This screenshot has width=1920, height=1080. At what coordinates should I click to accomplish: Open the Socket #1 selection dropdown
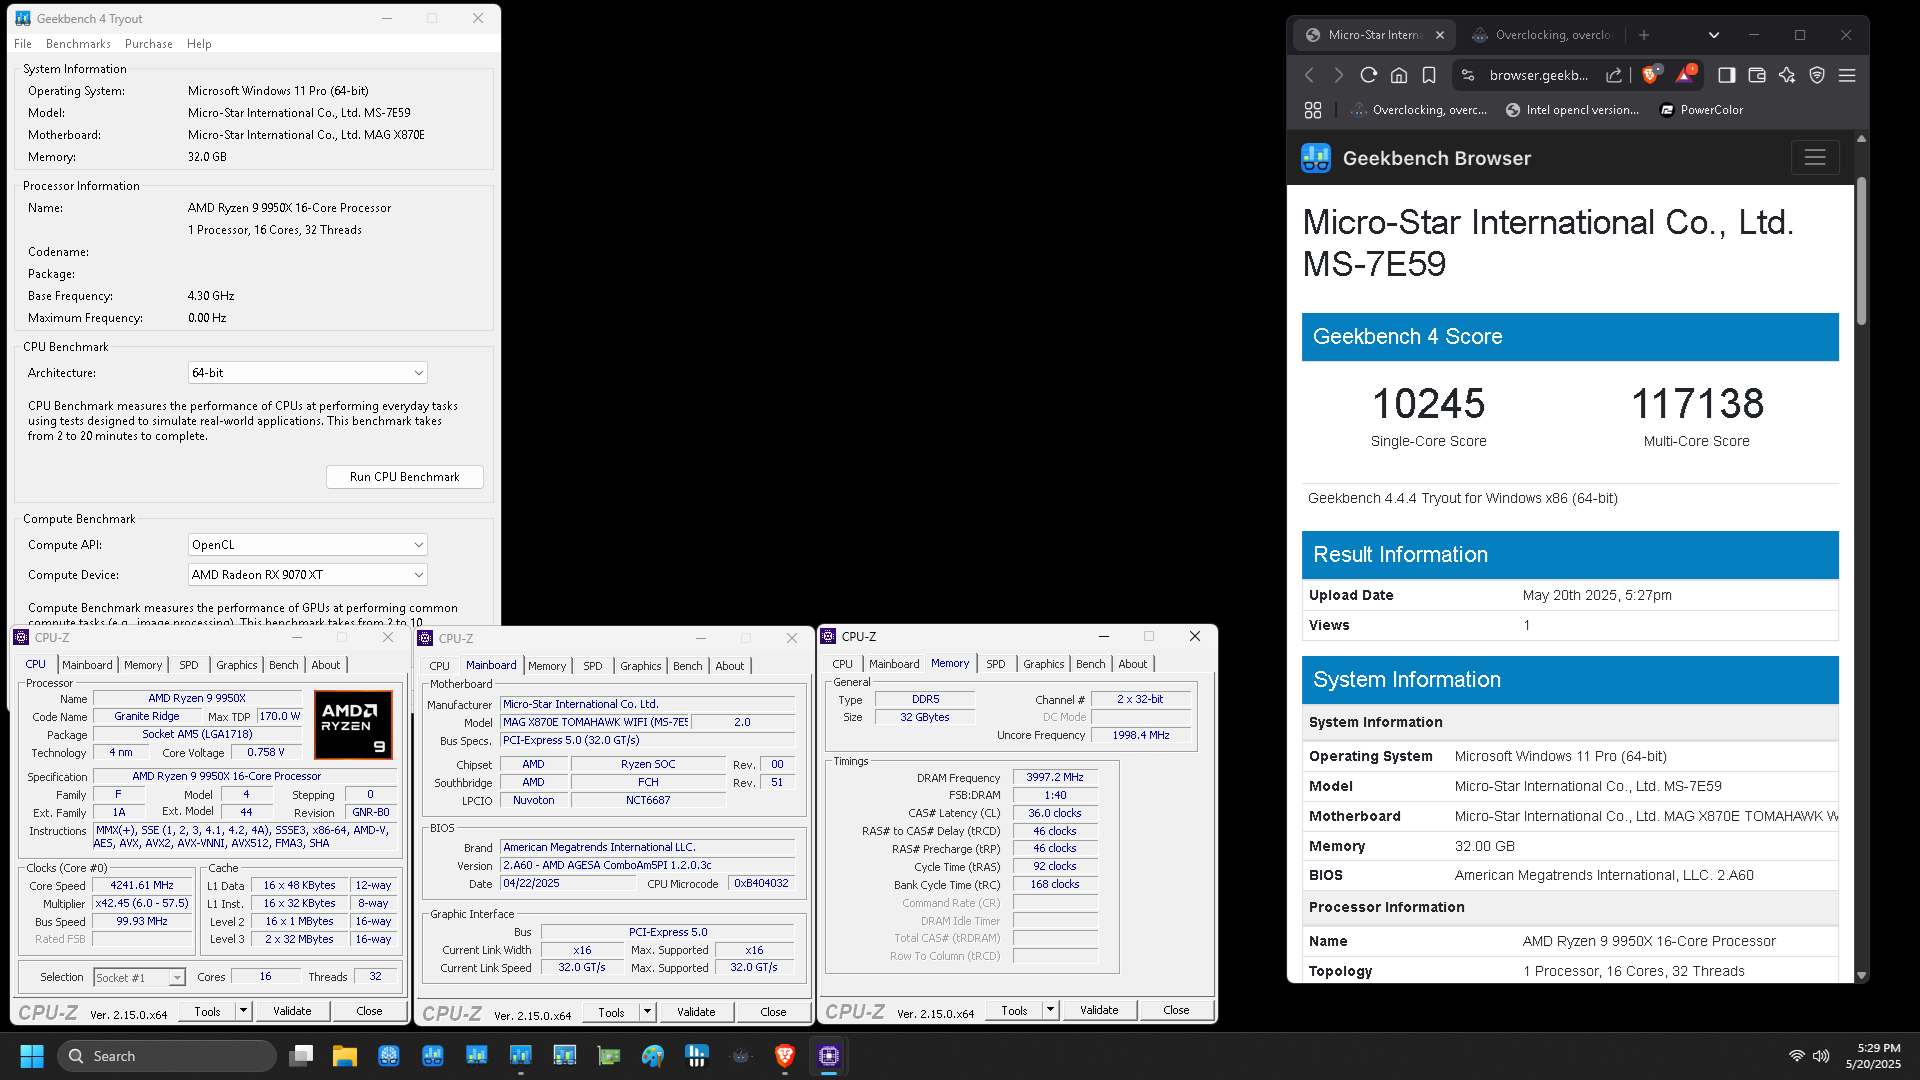tap(140, 978)
